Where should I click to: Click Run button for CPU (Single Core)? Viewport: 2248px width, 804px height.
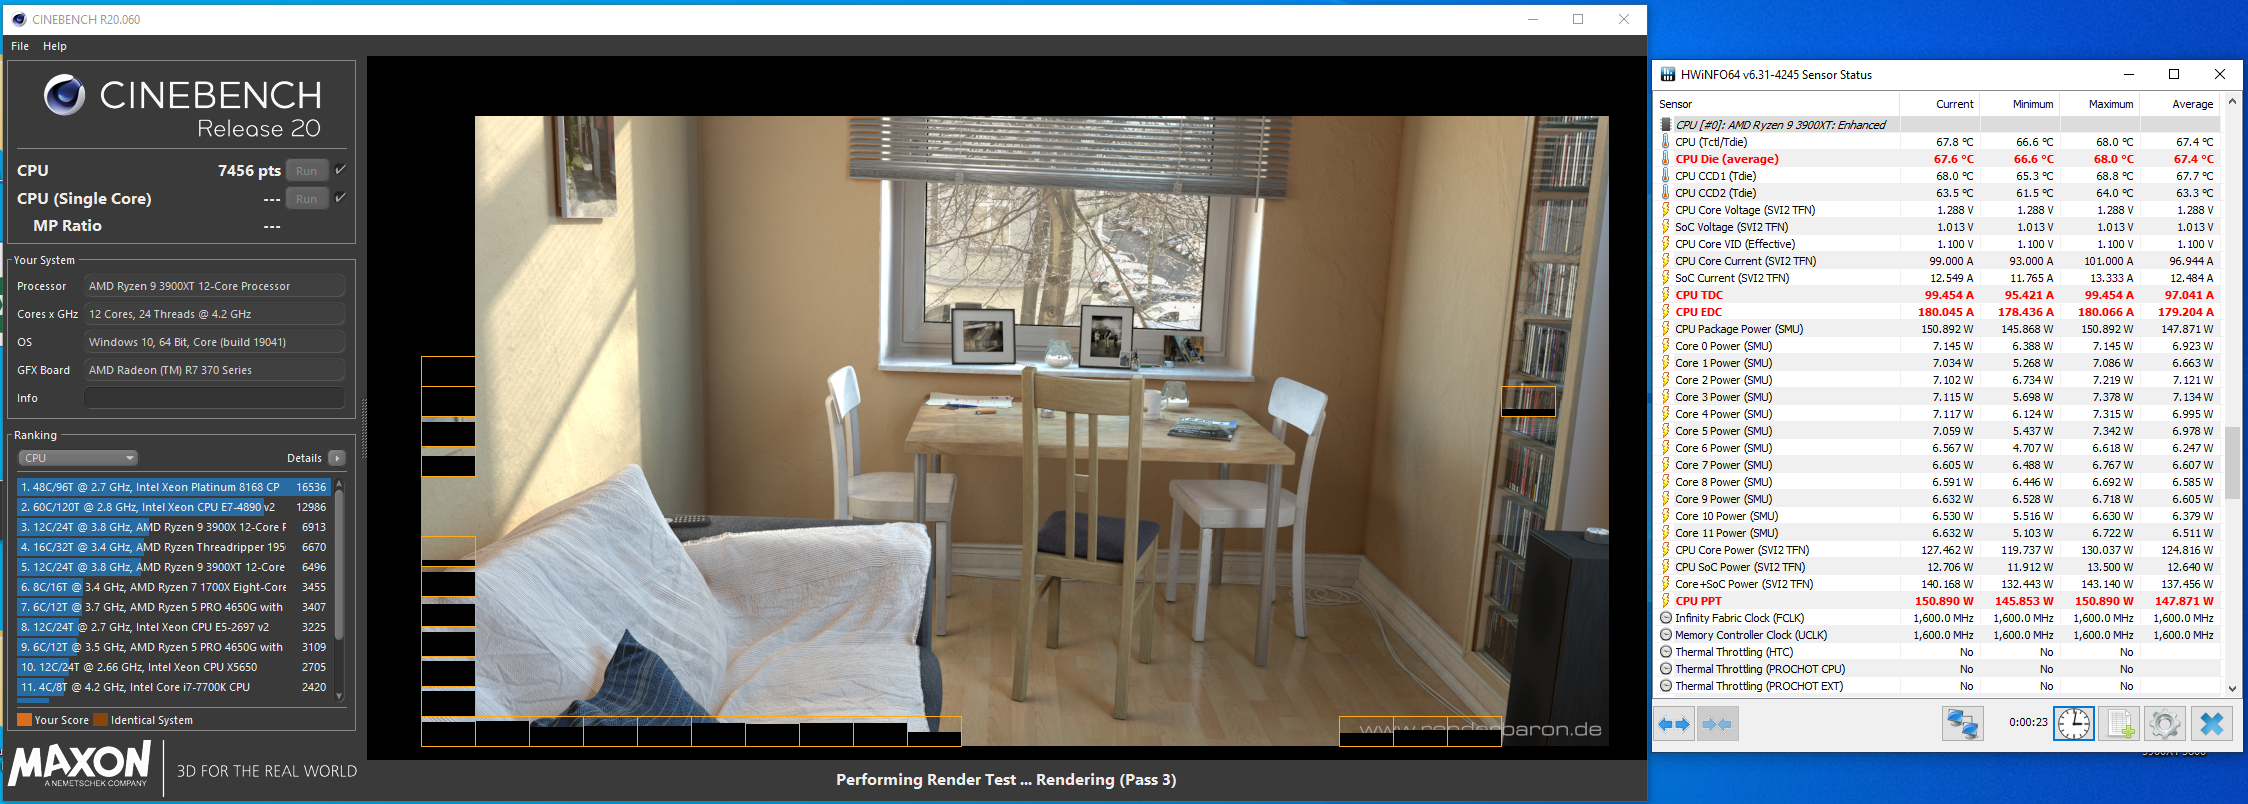(x=307, y=199)
